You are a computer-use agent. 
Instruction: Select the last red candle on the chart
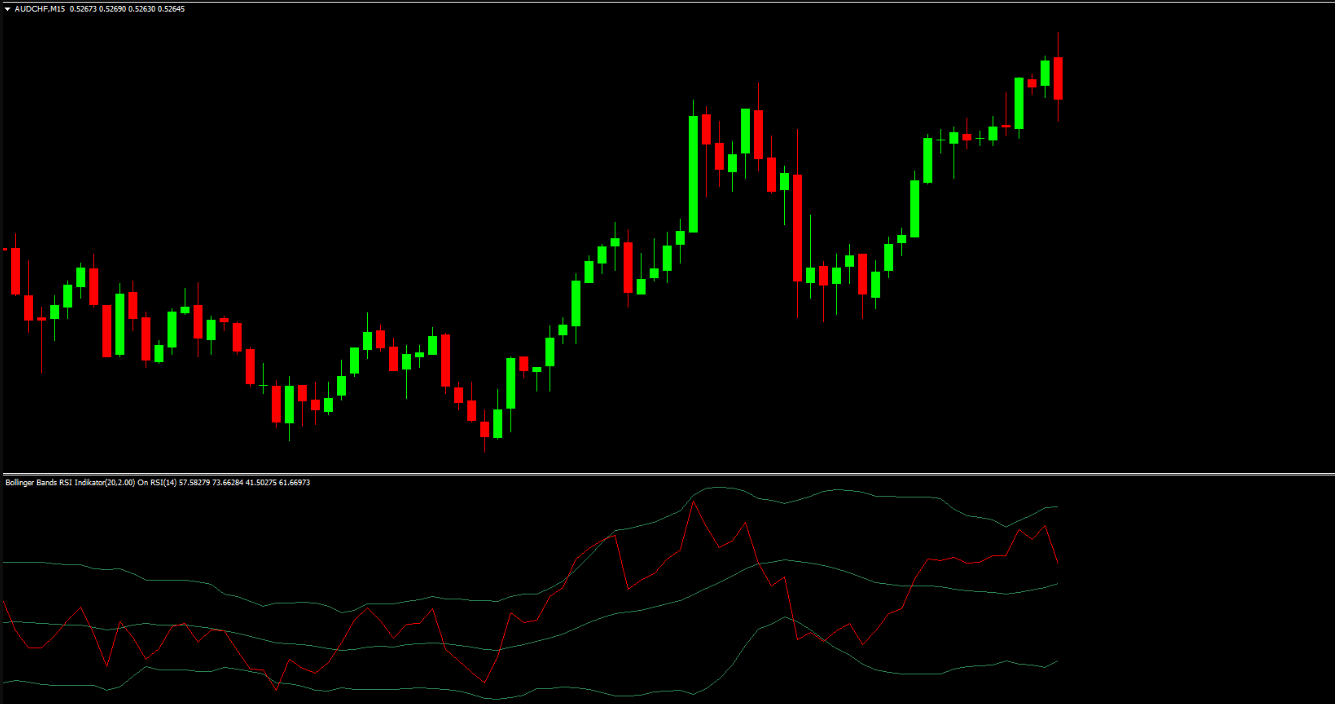[x=1058, y=78]
